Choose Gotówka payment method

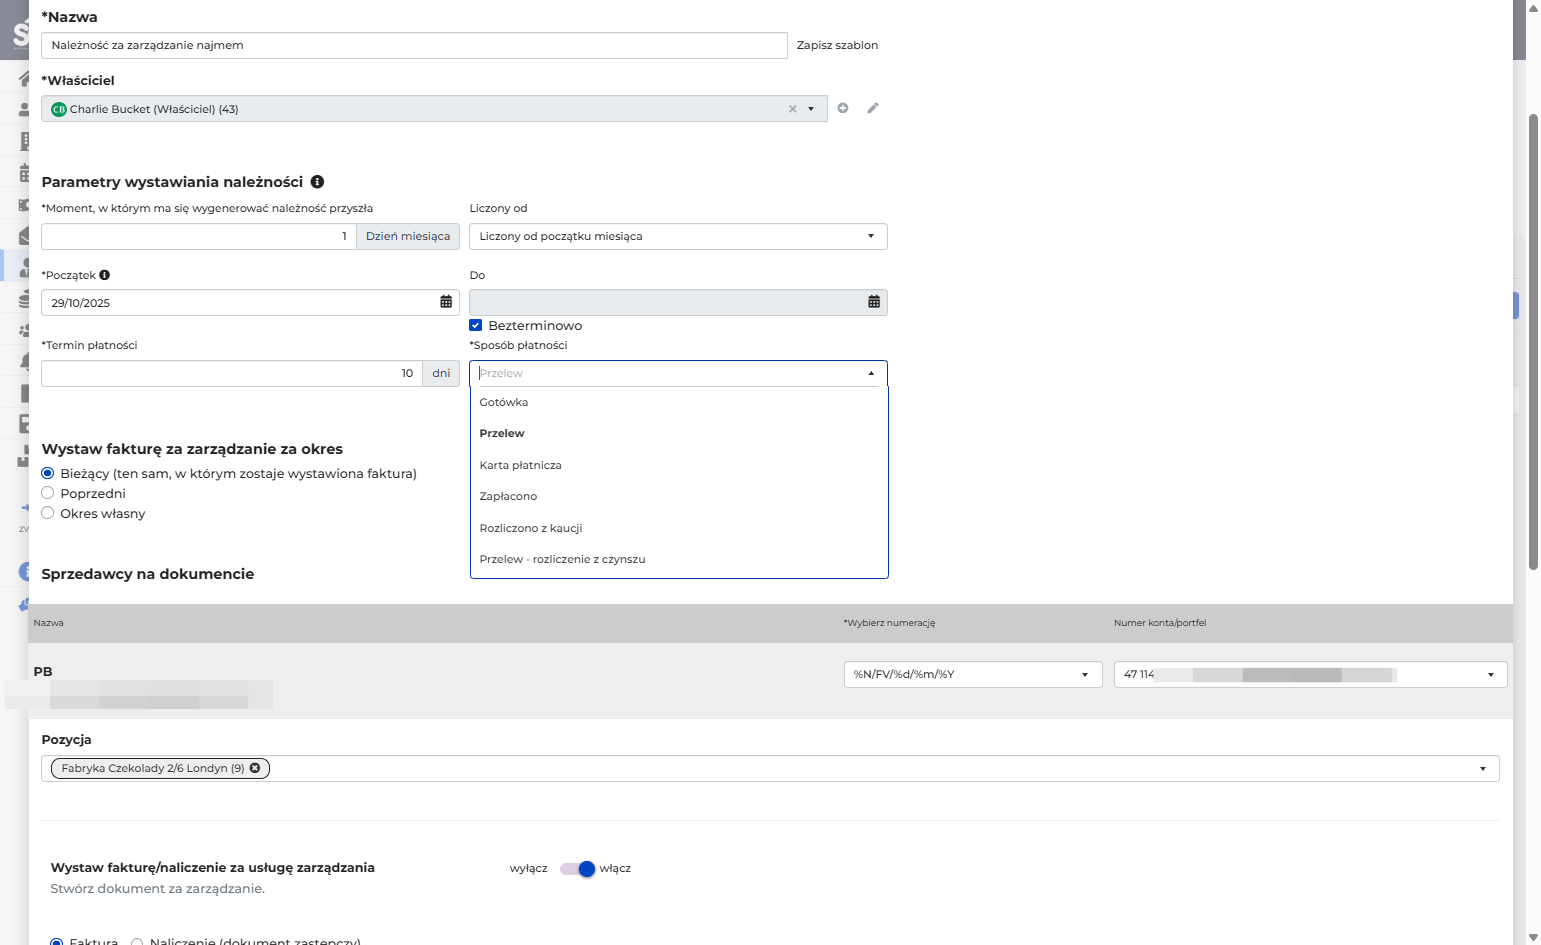point(679,402)
